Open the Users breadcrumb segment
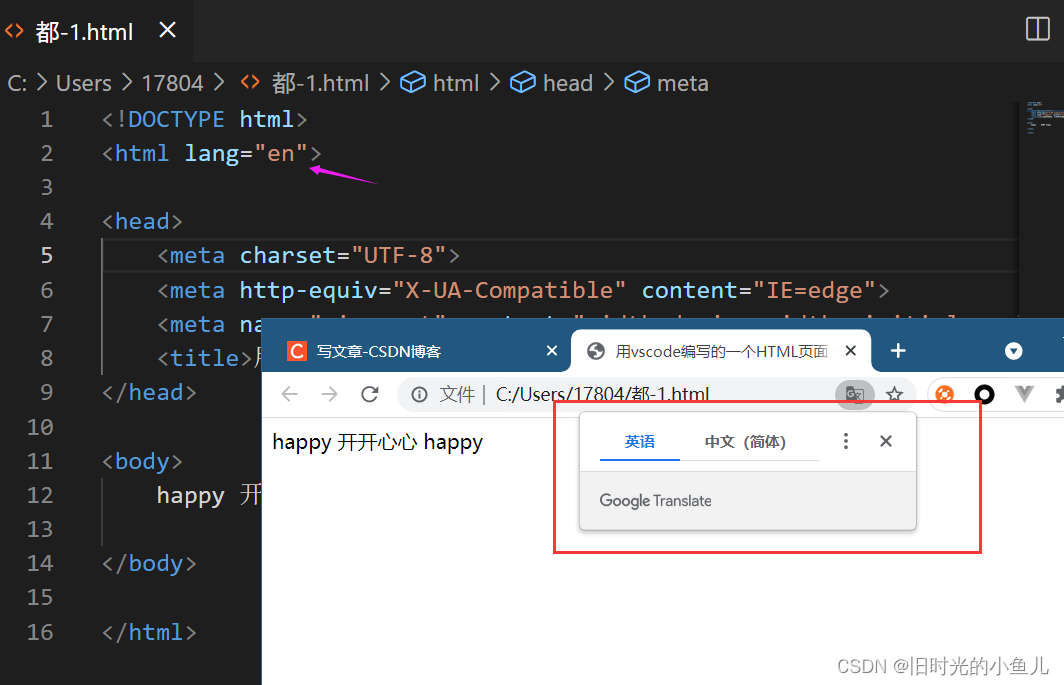Screen dimensions: 1064x685 (83, 83)
